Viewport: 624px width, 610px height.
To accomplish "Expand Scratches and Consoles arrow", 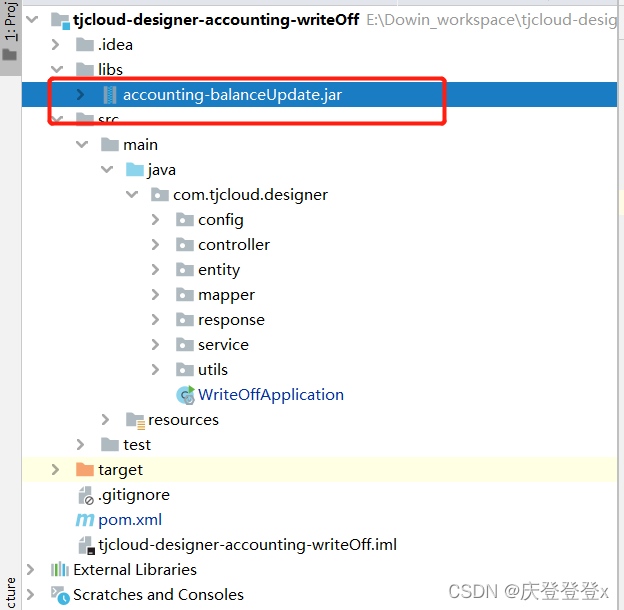I will 31,594.
